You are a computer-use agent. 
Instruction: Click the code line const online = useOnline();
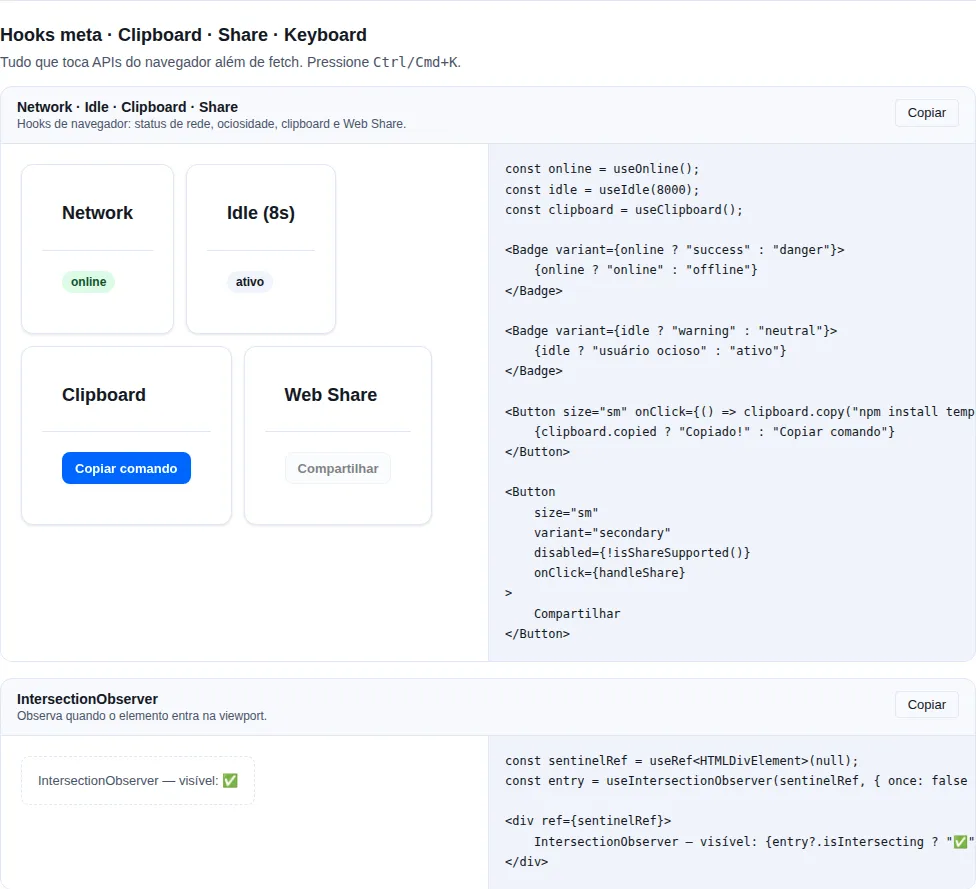pos(602,169)
